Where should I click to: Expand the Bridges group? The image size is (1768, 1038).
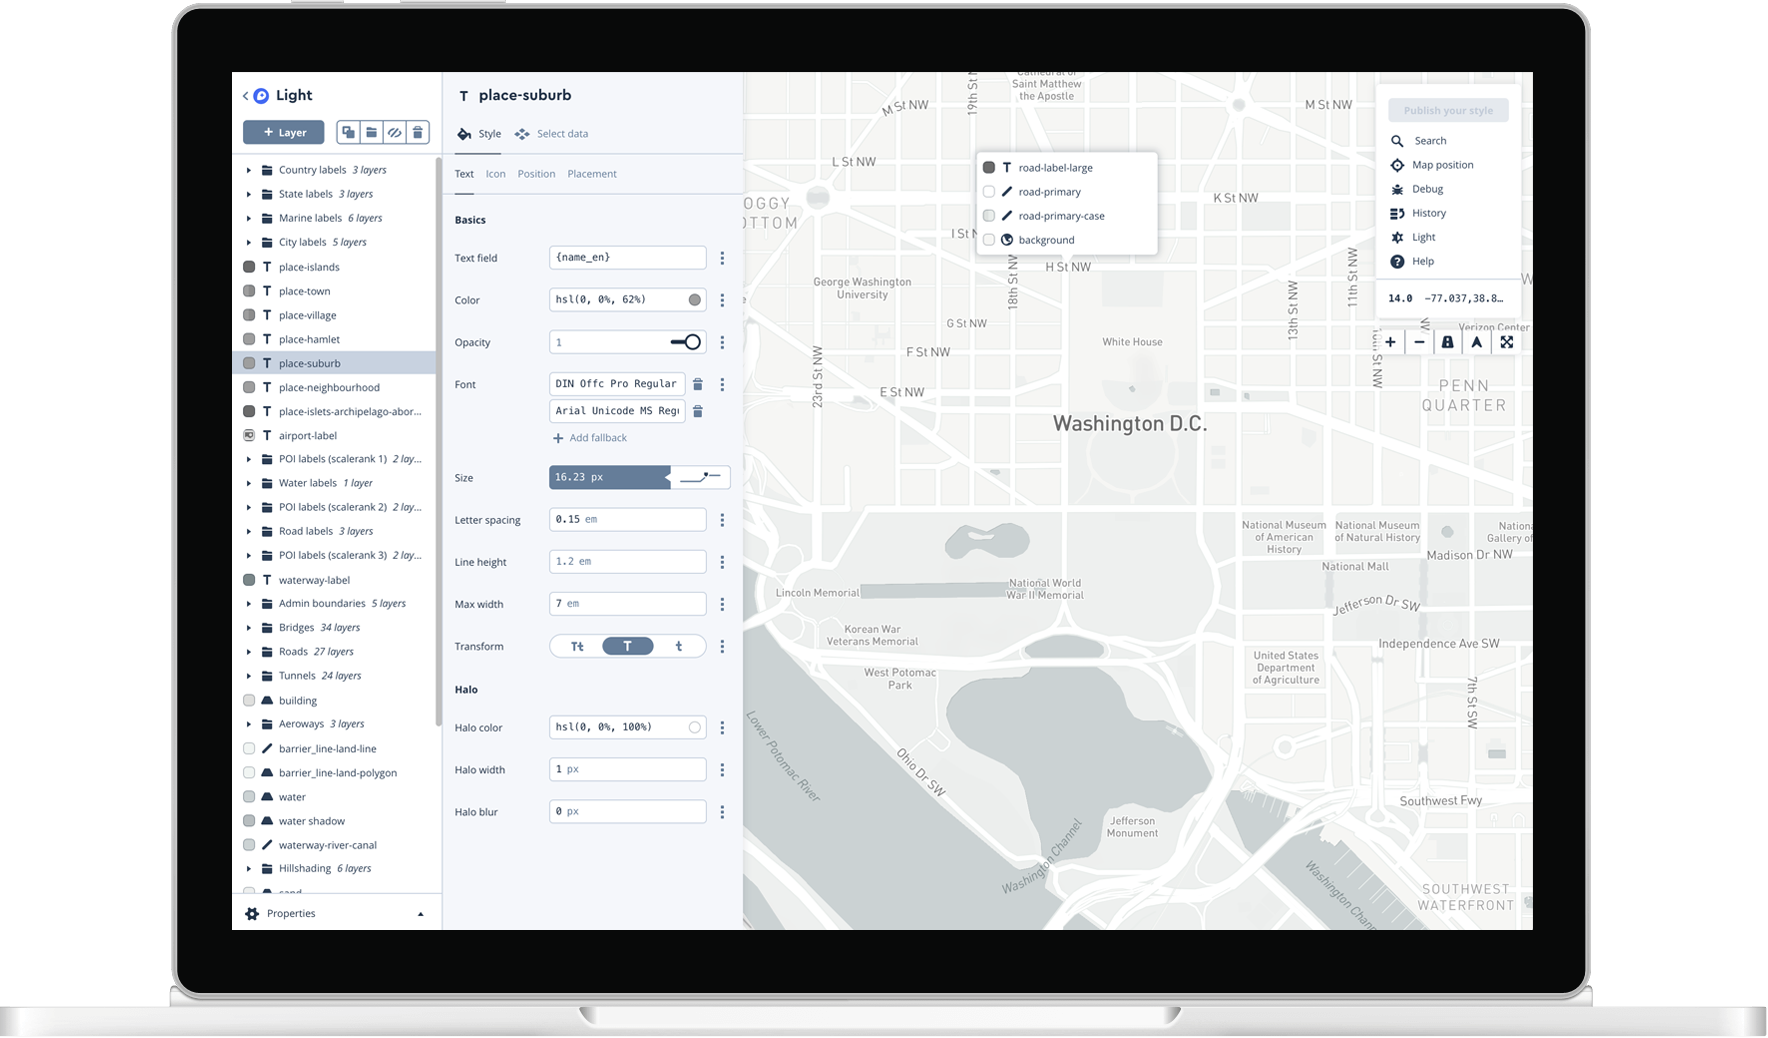pyautogui.click(x=249, y=628)
